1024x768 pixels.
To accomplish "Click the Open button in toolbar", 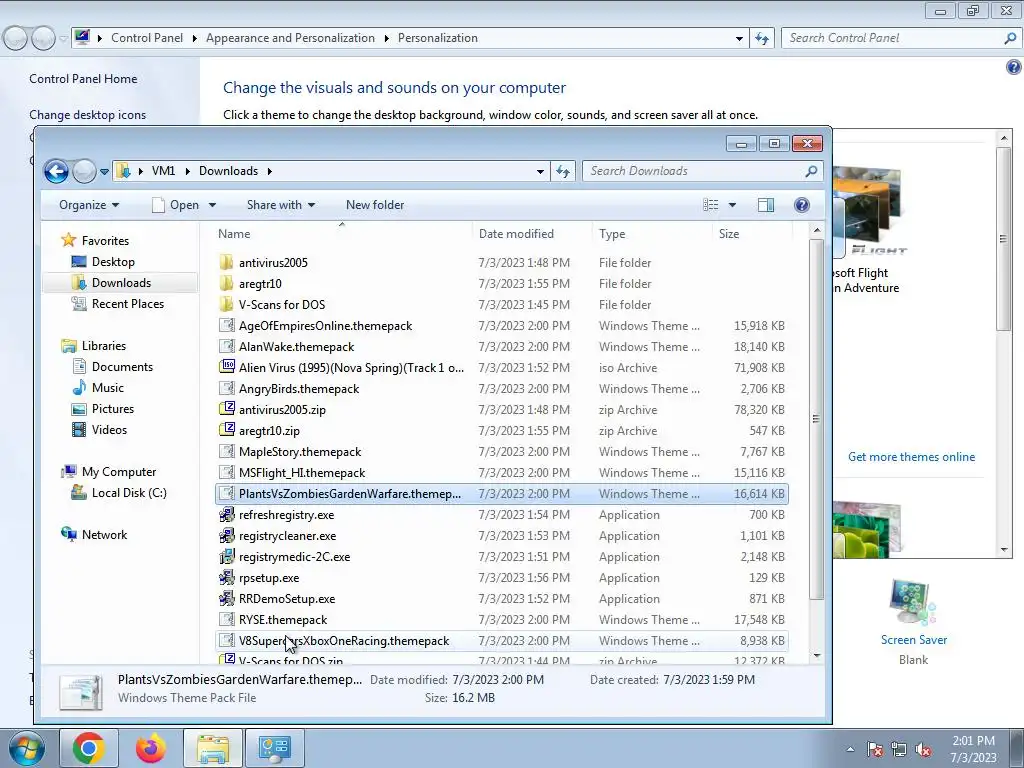I will click(x=176, y=205).
